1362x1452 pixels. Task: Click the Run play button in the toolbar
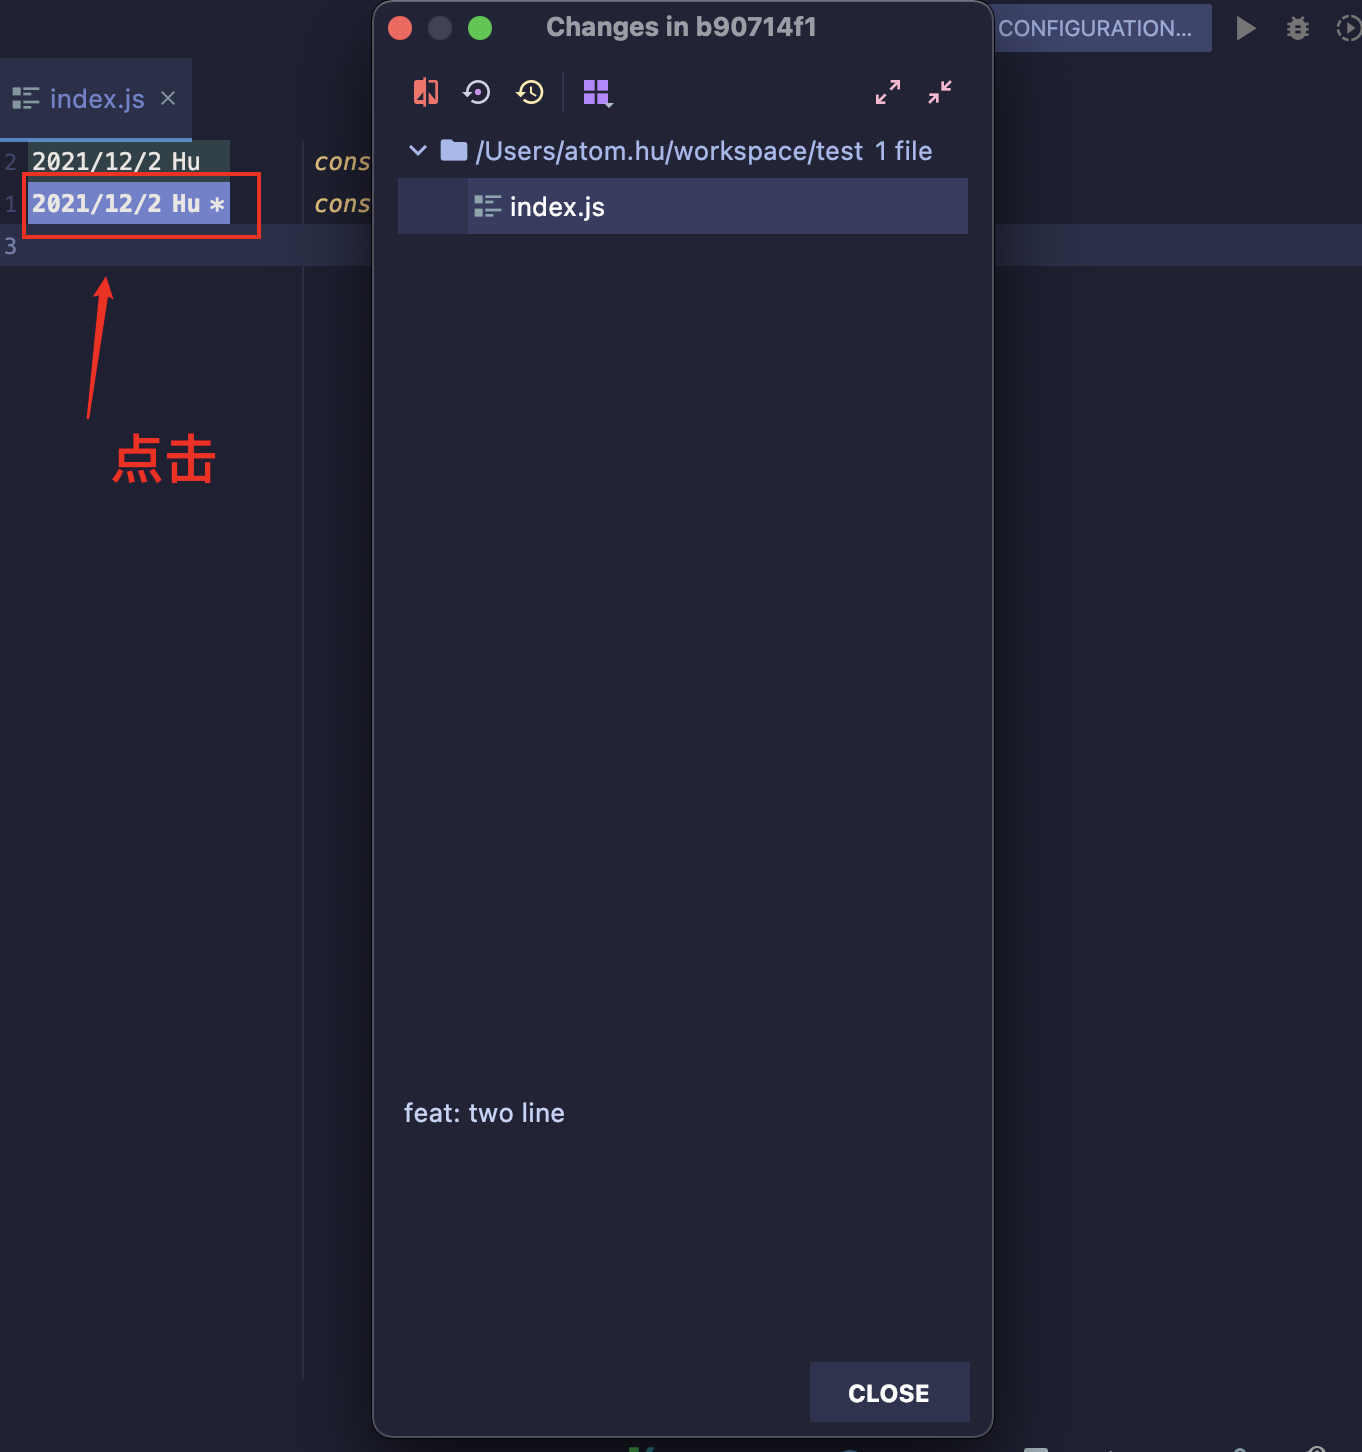[1246, 28]
